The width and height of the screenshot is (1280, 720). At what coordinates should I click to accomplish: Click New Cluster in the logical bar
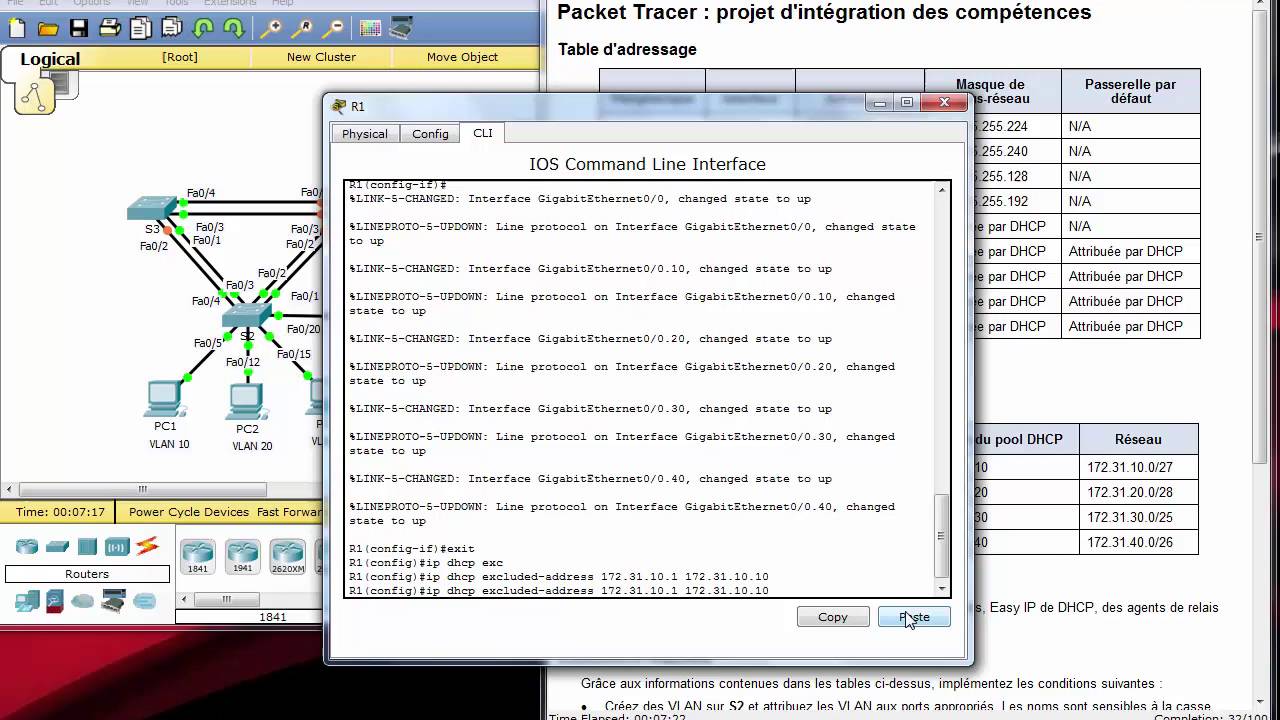click(321, 57)
